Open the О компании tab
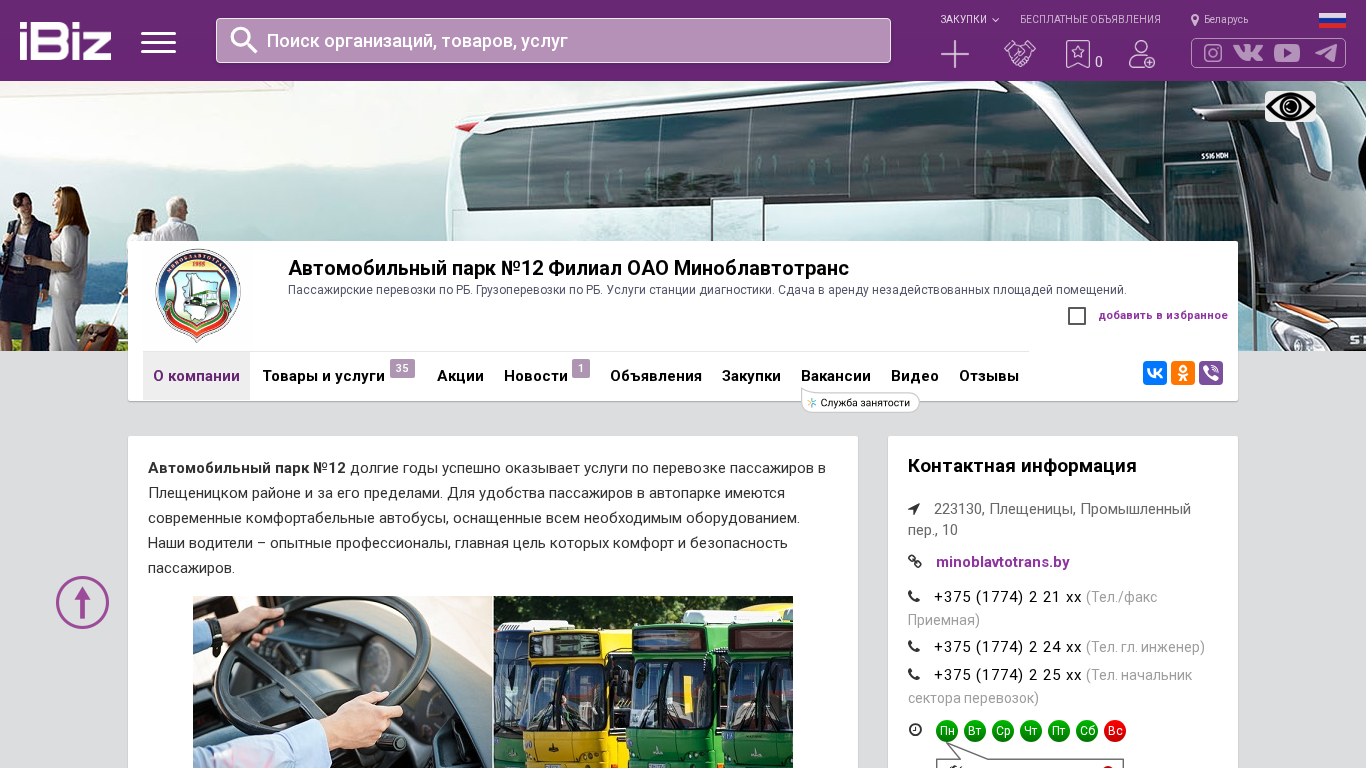Screen dimensions: 1366x768 [196, 376]
